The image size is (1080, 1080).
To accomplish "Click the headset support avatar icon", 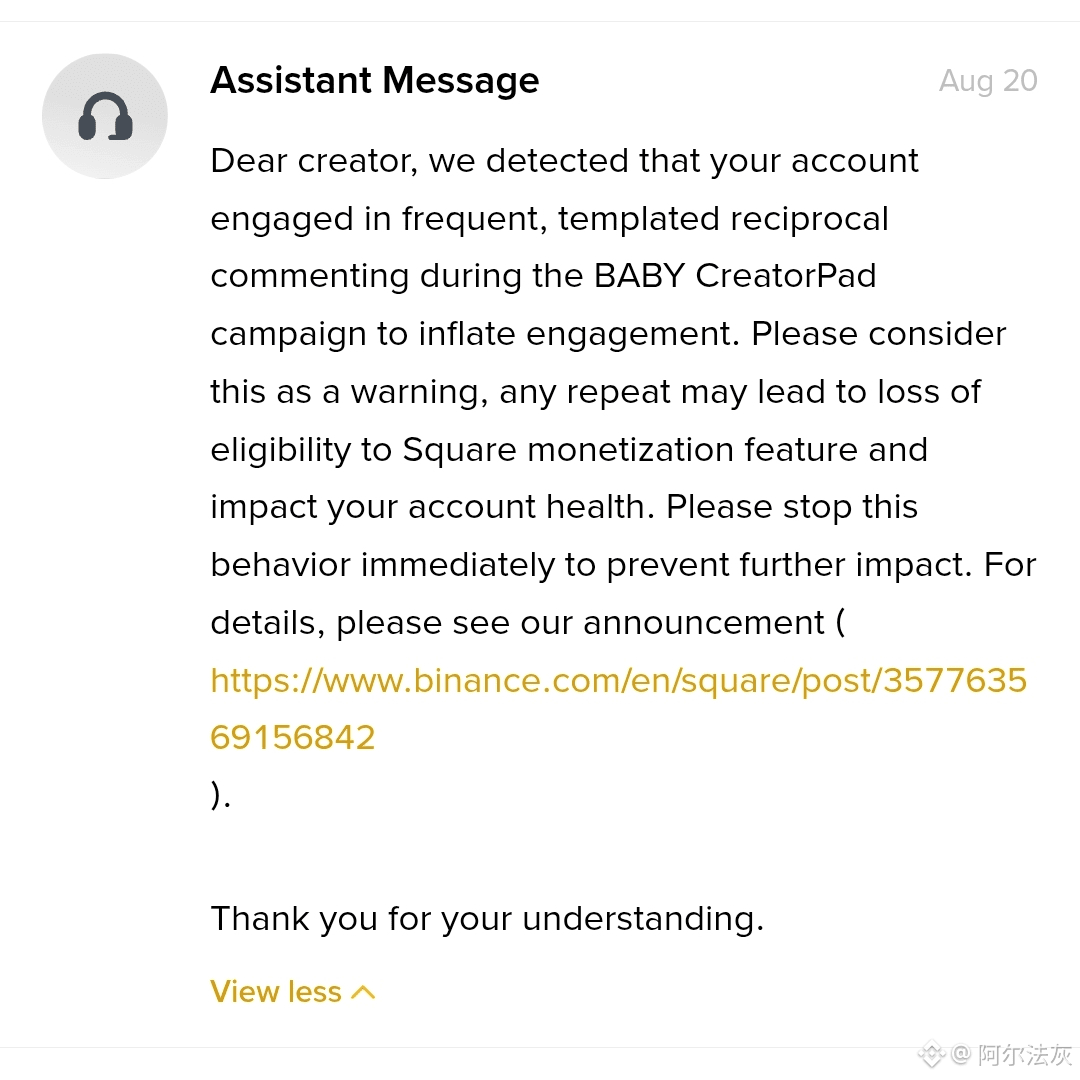I will tap(105, 116).
